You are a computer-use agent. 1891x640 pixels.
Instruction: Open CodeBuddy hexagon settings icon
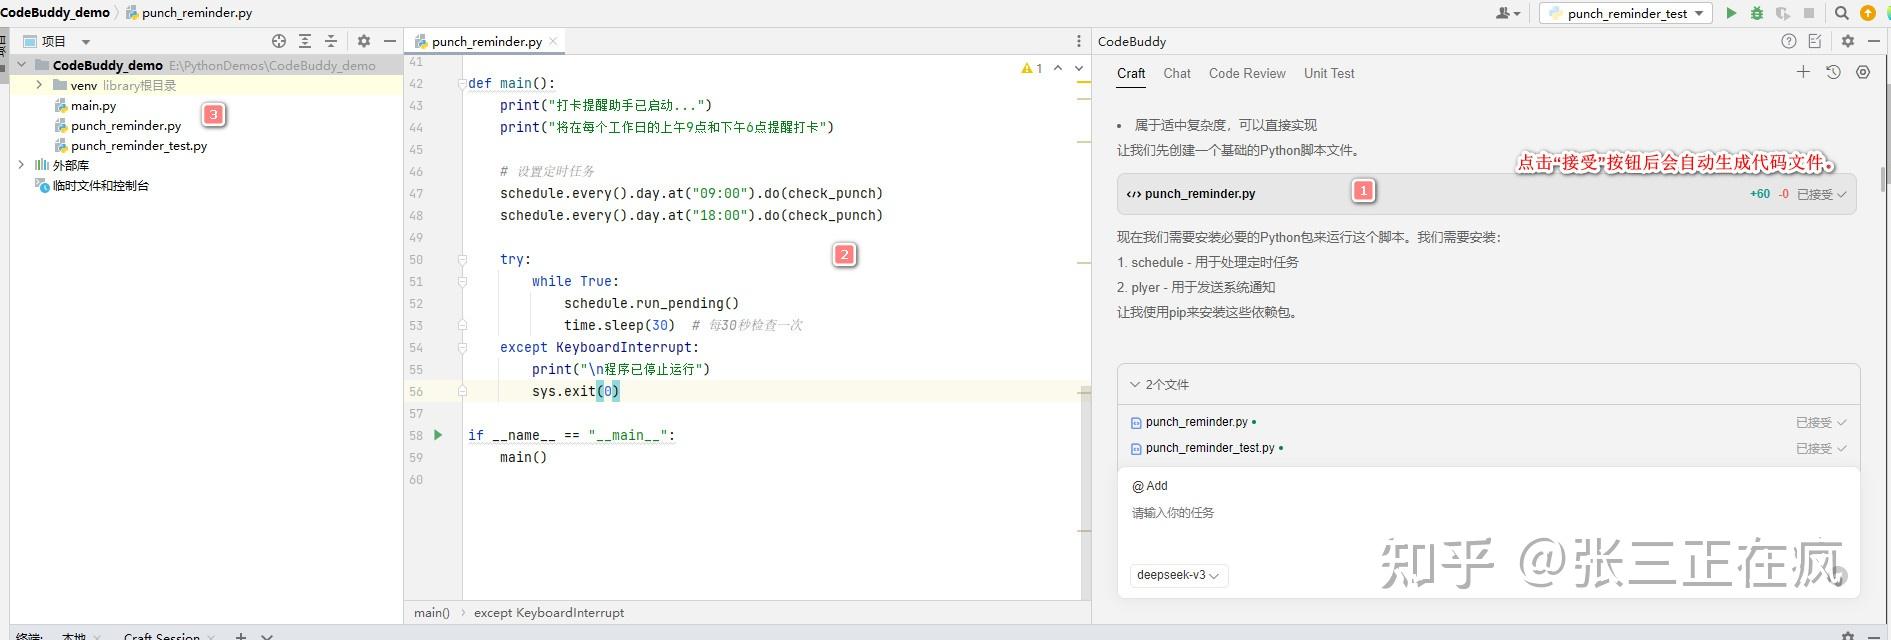(1863, 72)
